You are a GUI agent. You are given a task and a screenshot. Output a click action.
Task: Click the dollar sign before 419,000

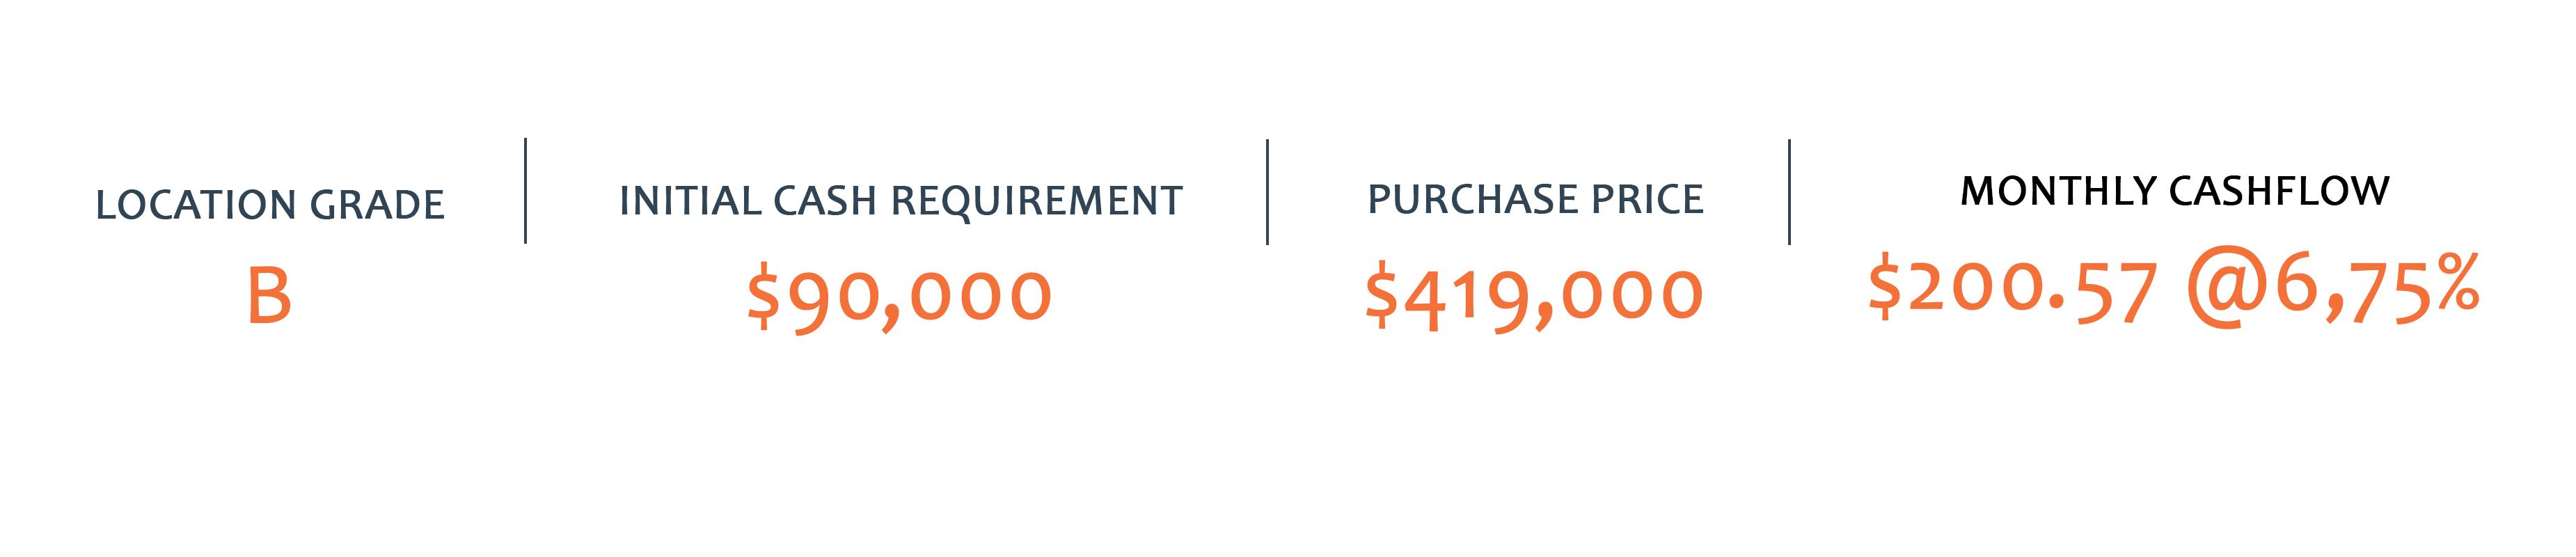click(1381, 297)
